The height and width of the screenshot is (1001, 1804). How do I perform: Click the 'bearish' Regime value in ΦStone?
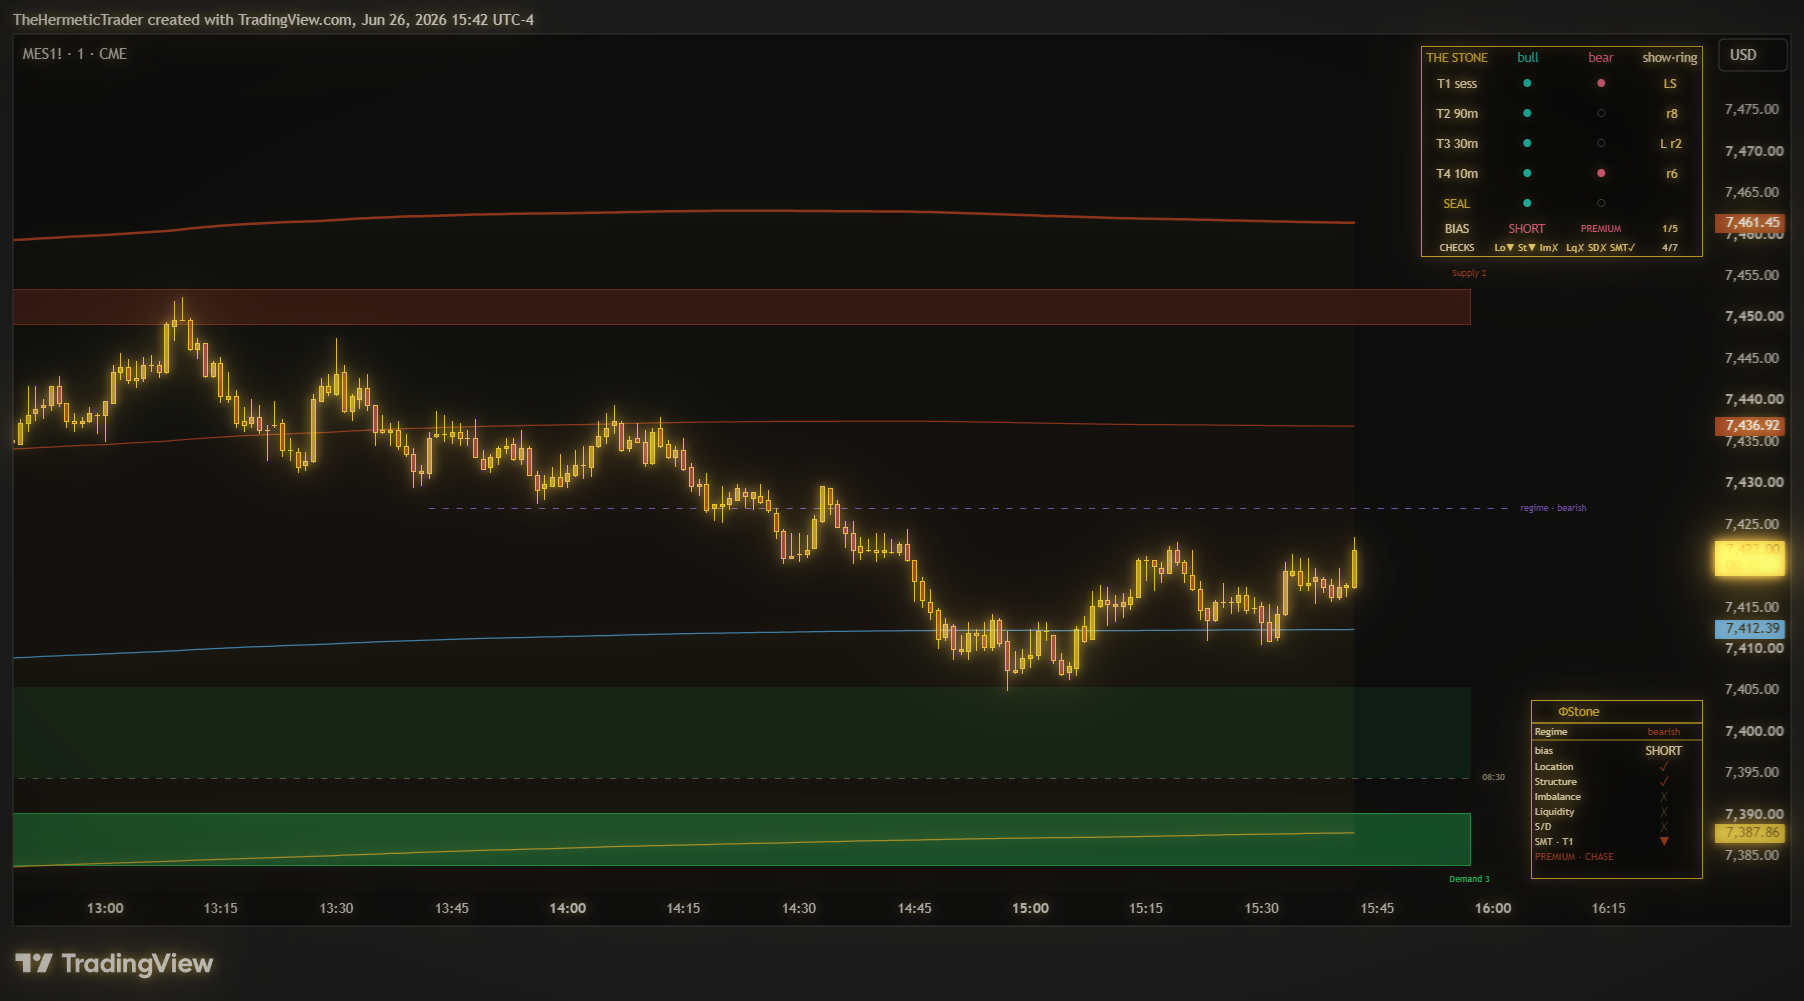tap(1664, 732)
